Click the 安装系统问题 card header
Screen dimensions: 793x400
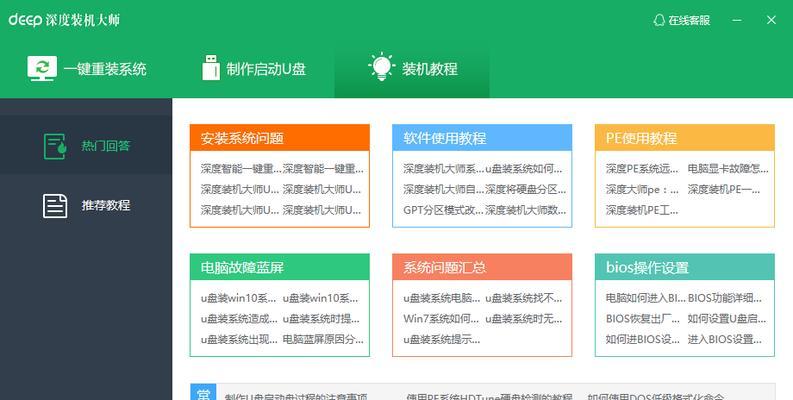tap(280, 138)
